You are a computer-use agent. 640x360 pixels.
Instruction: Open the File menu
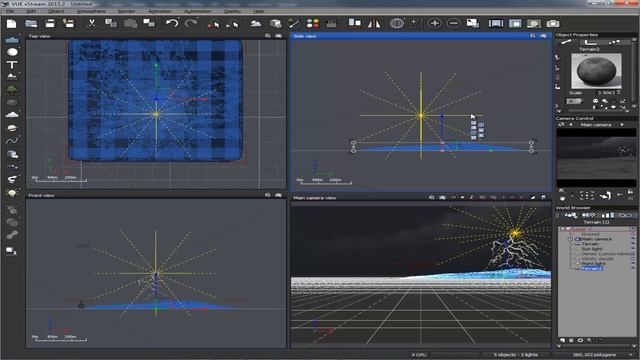coord(11,11)
